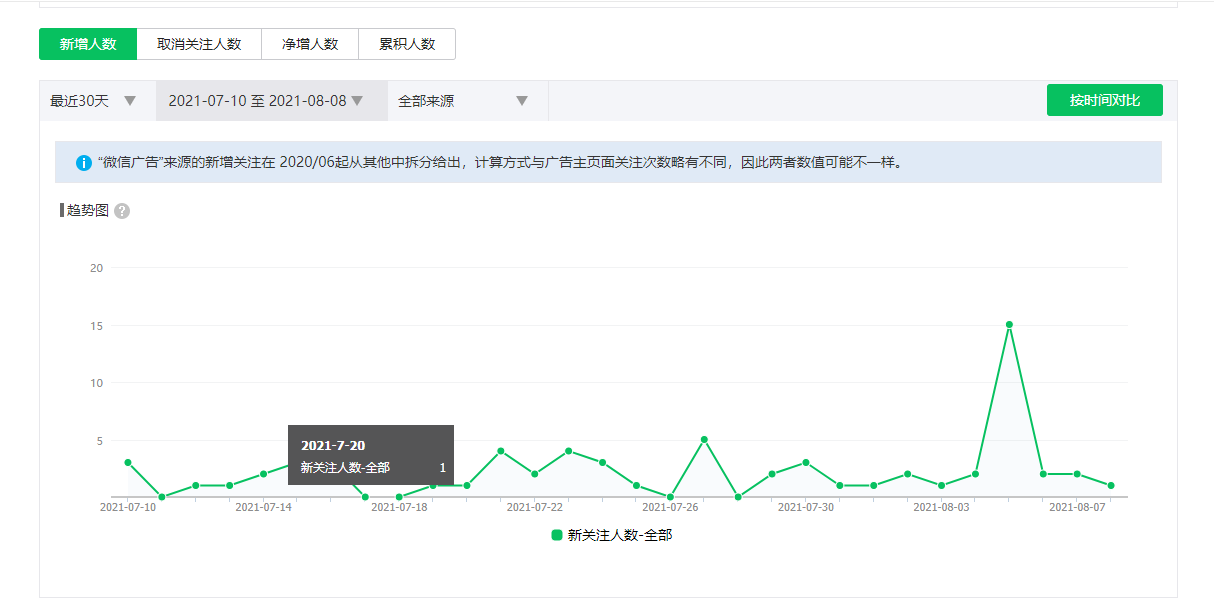Click the last data point on the chart line
The width and height of the screenshot is (1214, 611).
coord(1111,486)
